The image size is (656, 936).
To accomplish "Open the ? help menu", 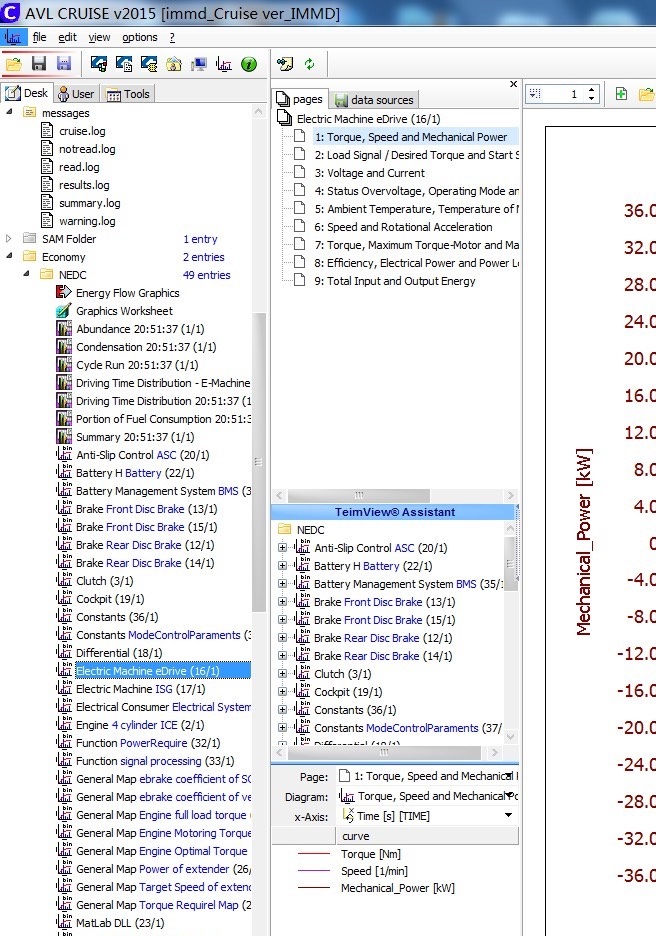I will [x=172, y=37].
